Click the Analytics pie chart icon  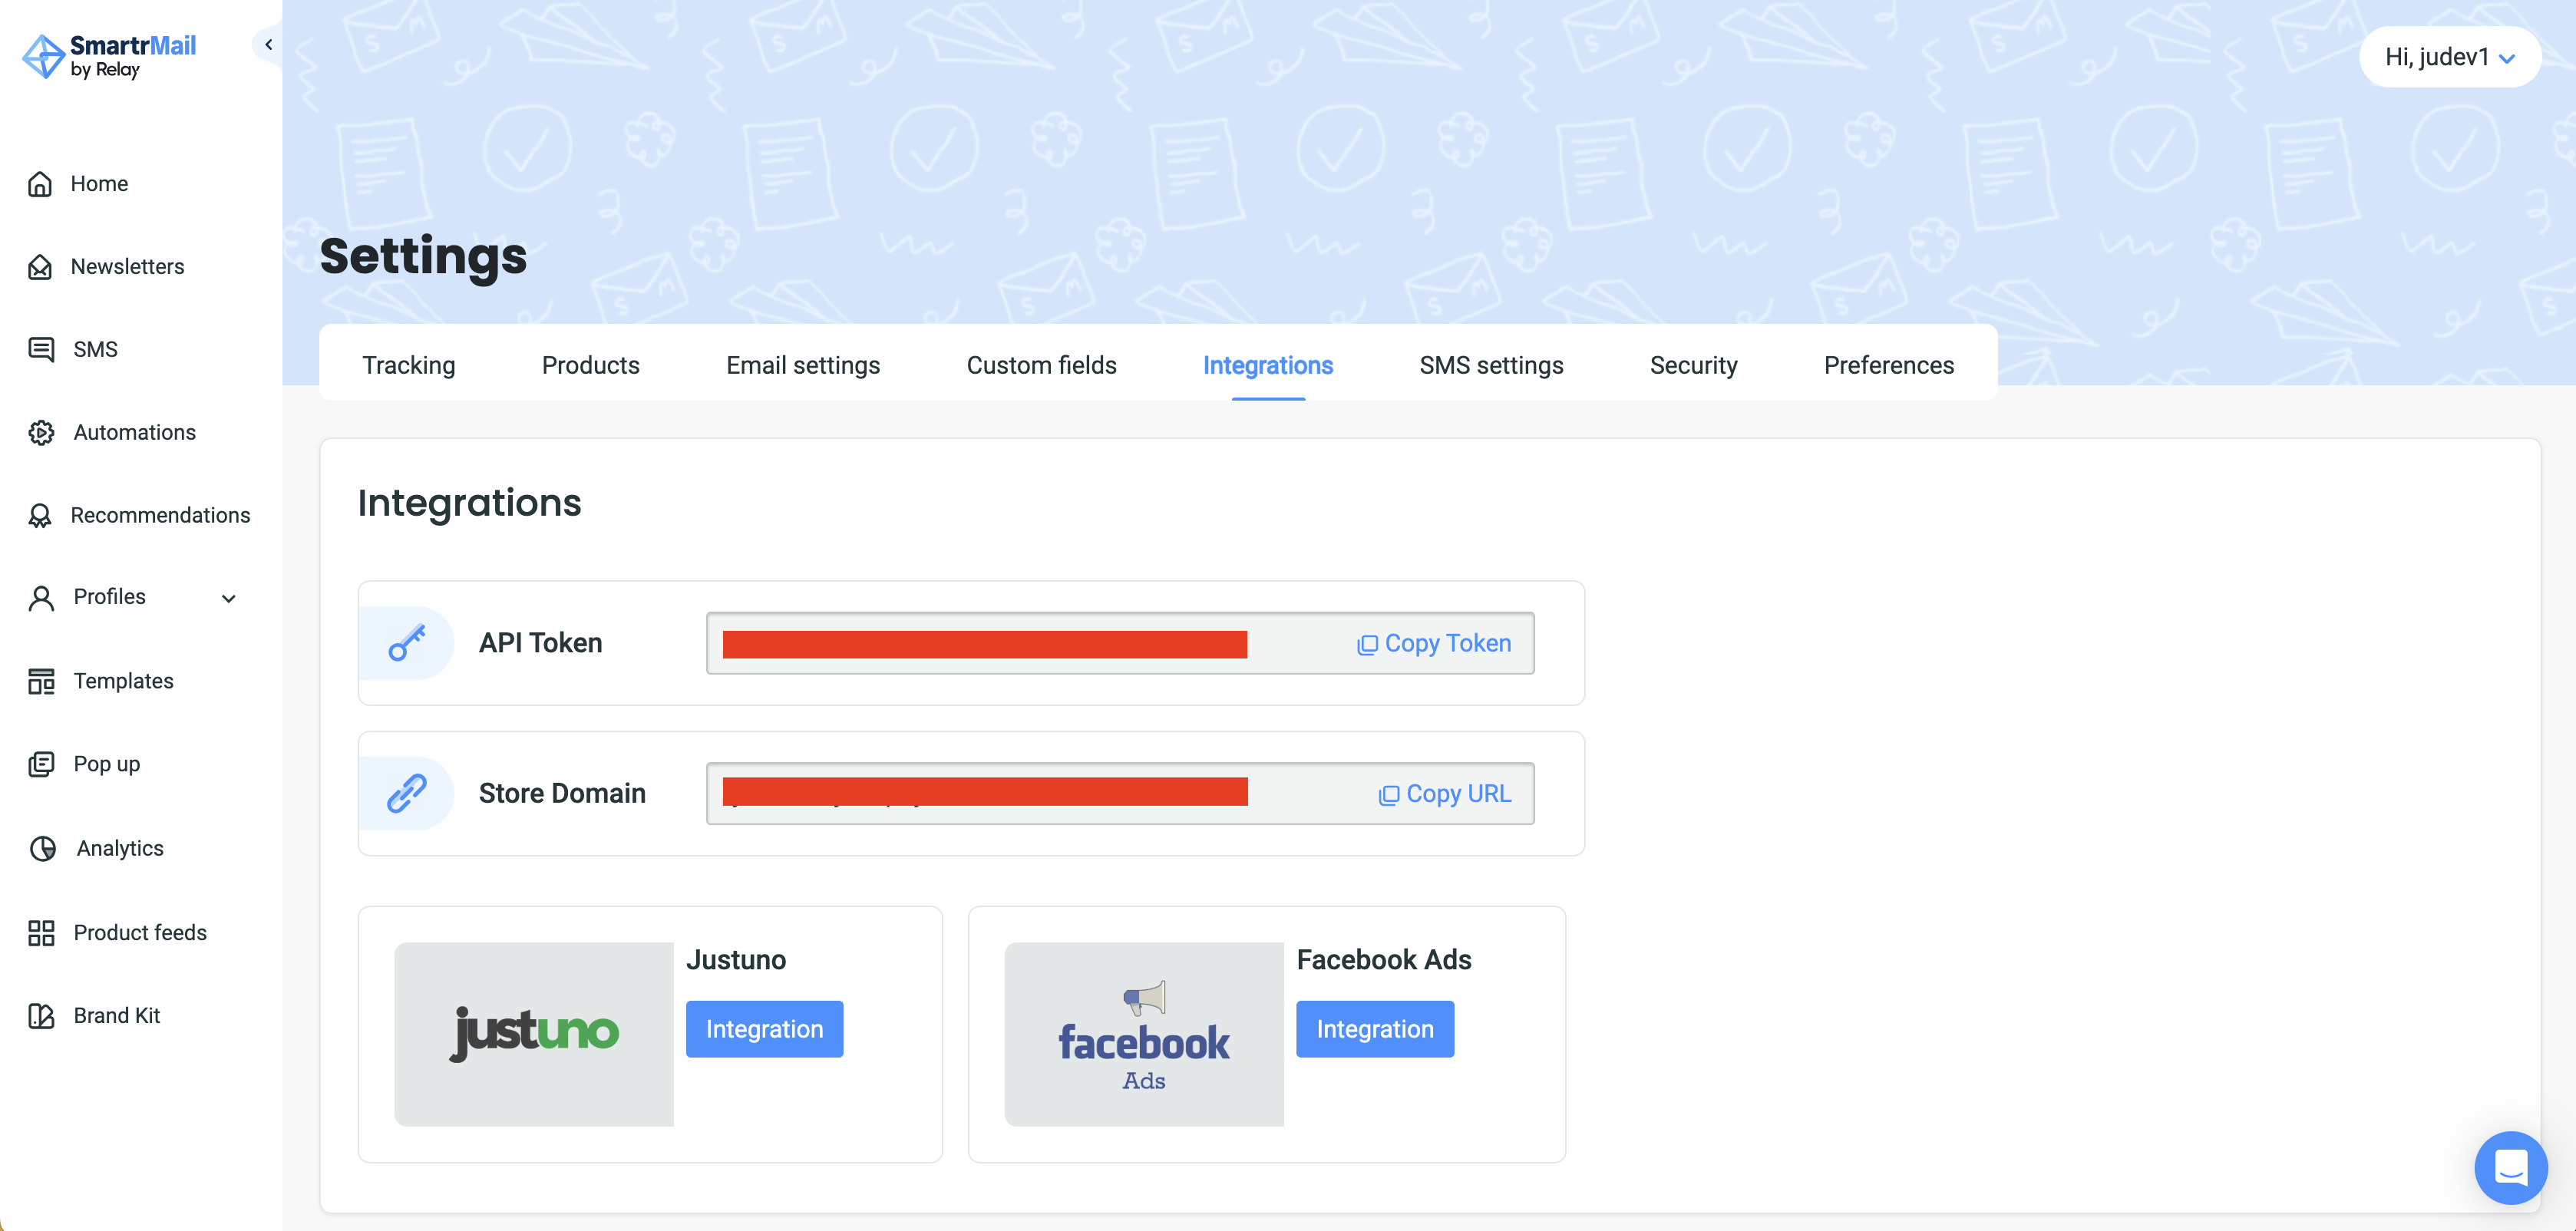tap(43, 848)
